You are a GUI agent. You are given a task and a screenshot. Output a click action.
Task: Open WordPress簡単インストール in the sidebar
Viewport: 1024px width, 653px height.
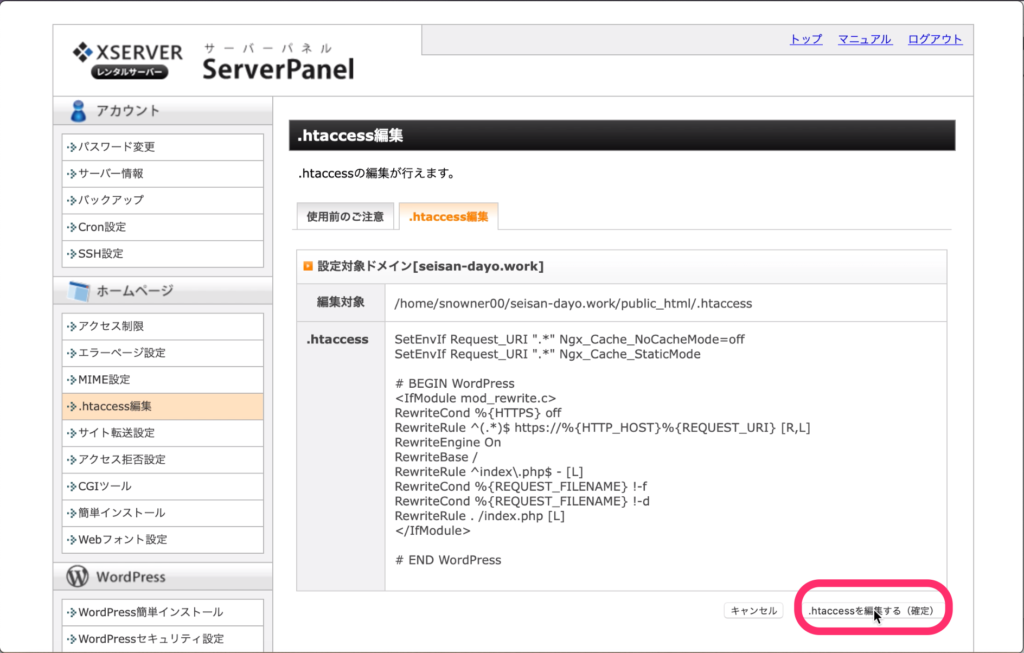150,612
